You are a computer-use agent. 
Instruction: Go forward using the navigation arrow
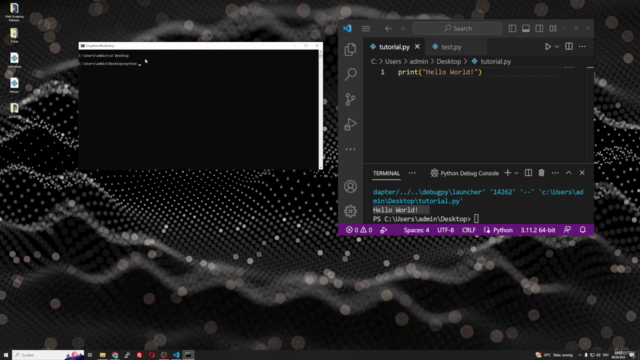click(x=402, y=29)
